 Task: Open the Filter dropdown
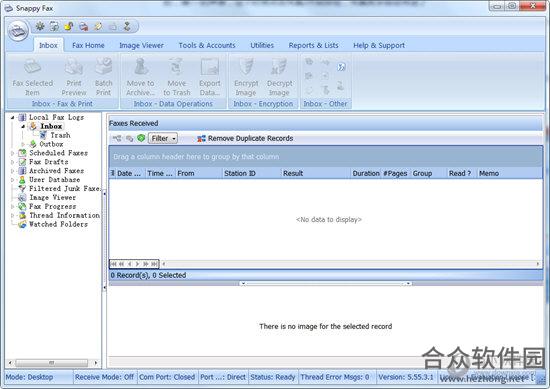[163, 138]
